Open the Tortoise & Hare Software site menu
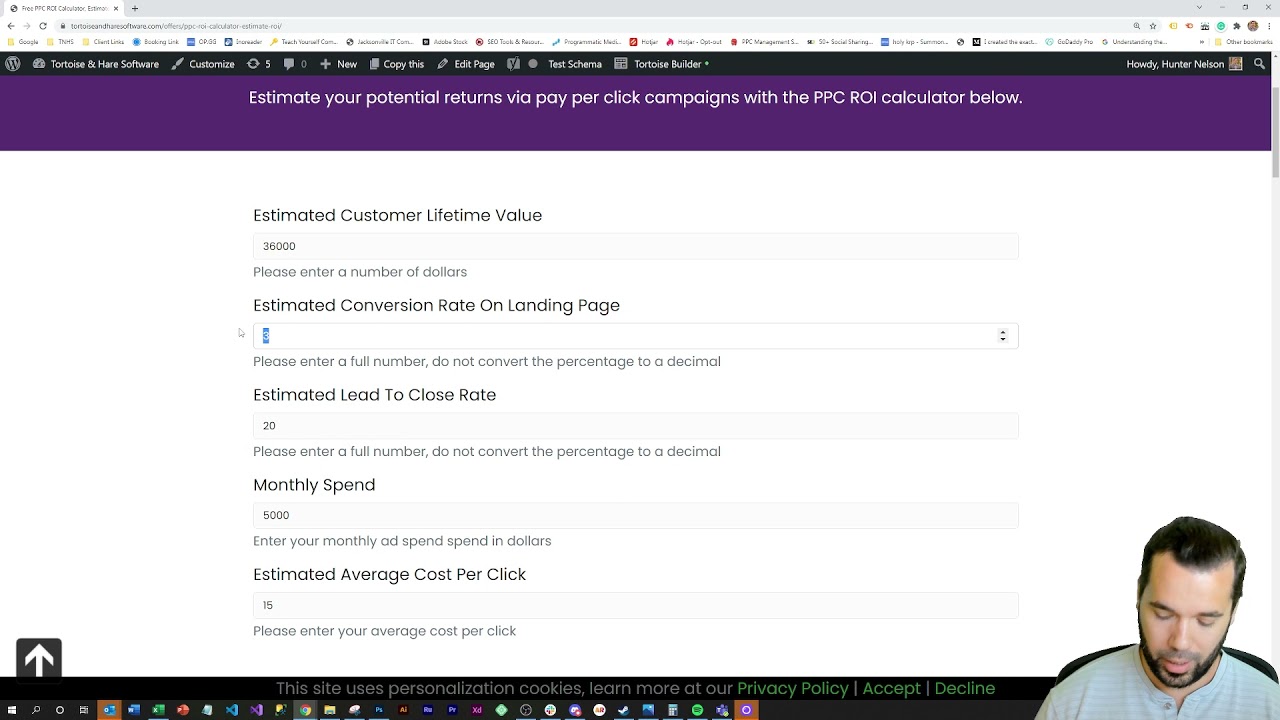Viewport: 1280px width, 720px height. [96, 64]
